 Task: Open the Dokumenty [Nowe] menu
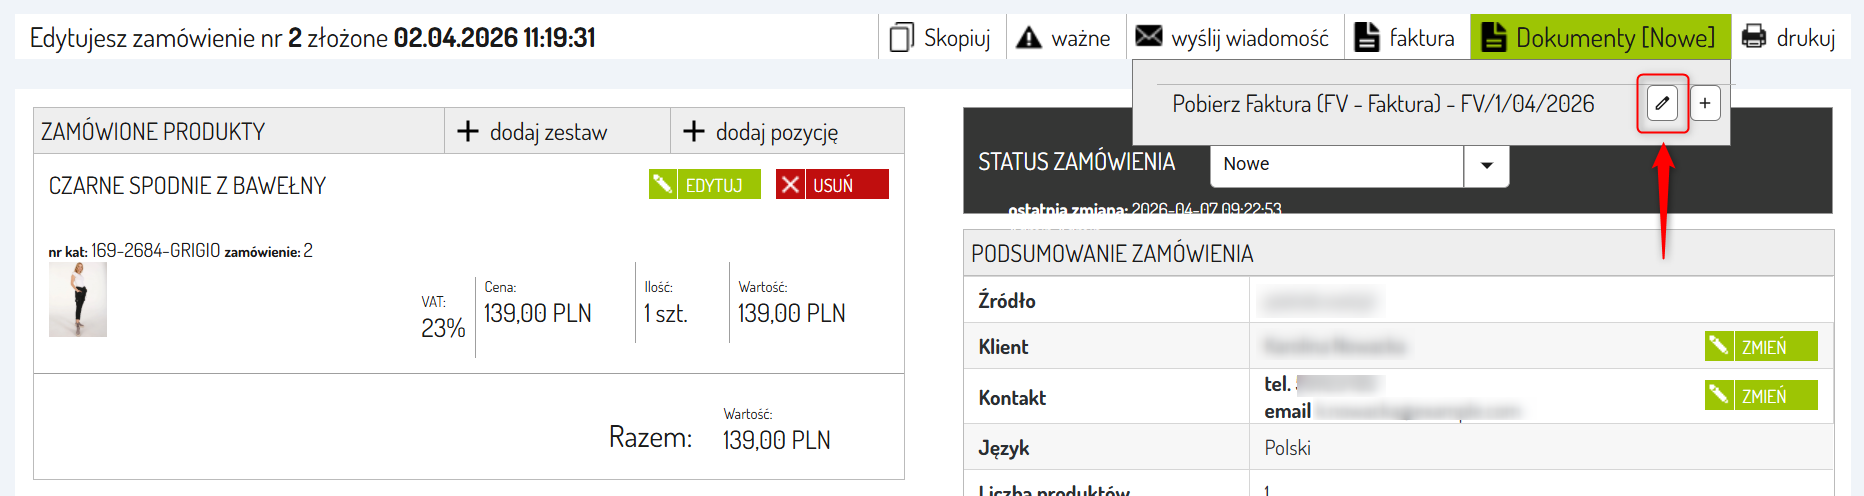(1600, 38)
